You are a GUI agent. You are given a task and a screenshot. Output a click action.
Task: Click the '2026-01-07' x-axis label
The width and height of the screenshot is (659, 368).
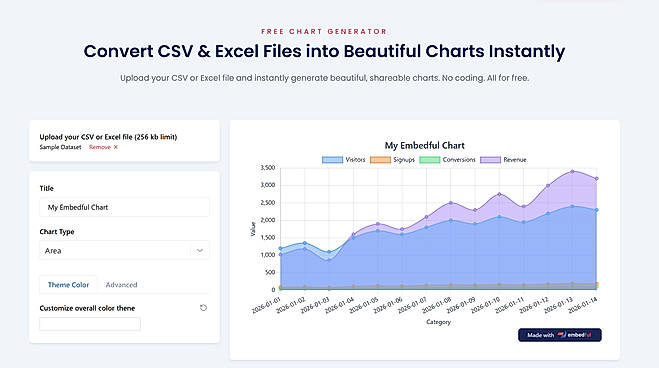coord(412,305)
